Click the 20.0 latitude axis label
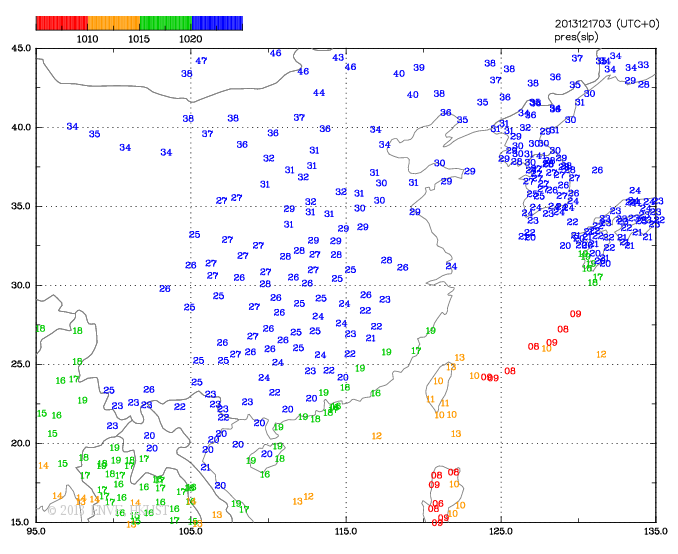The height and width of the screenshot is (554, 678). point(21,443)
